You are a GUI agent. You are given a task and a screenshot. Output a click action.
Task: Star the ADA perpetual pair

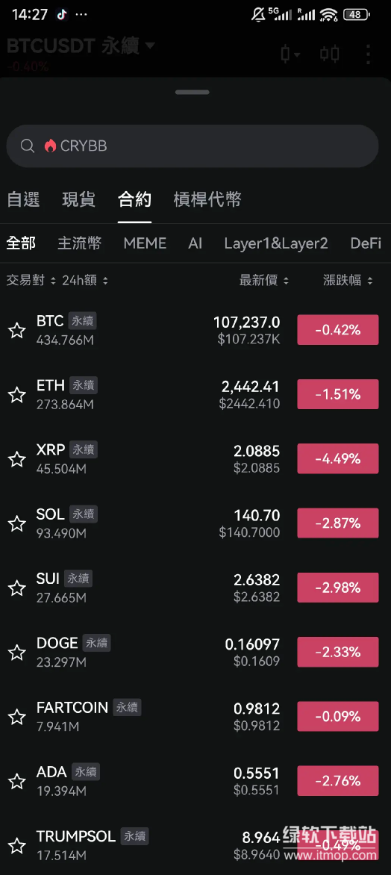tap(17, 781)
